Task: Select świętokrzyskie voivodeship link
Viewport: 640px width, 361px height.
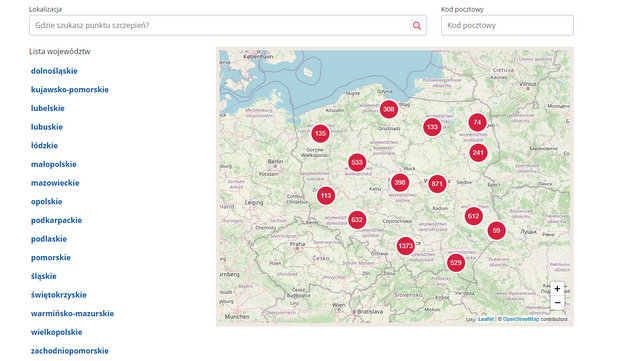Action: (x=59, y=295)
